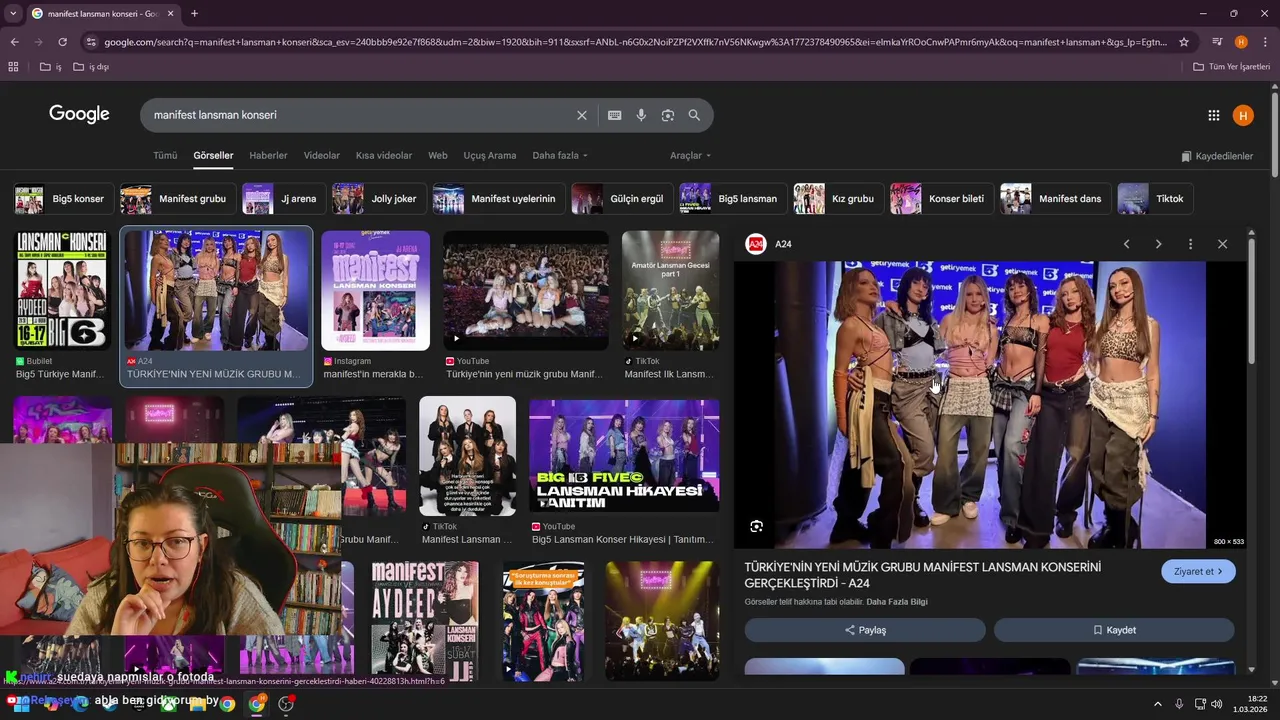
Task: Open 'Big5 Lansman Konser Hikayesi' YouTube thumbnail
Action: pos(624,455)
